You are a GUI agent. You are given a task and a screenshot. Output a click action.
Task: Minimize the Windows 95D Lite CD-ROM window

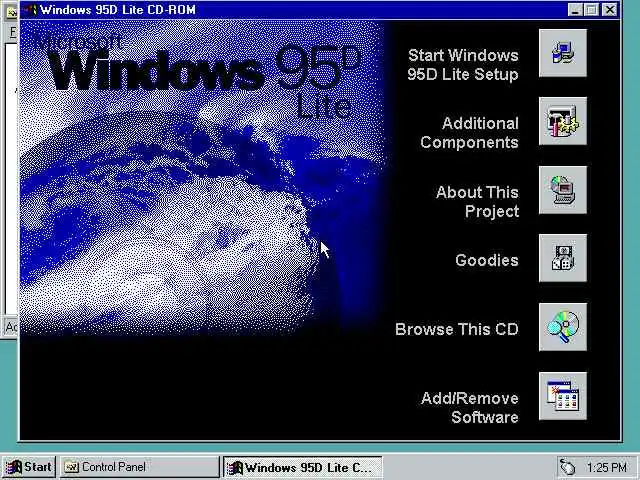[x=575, y=10]
